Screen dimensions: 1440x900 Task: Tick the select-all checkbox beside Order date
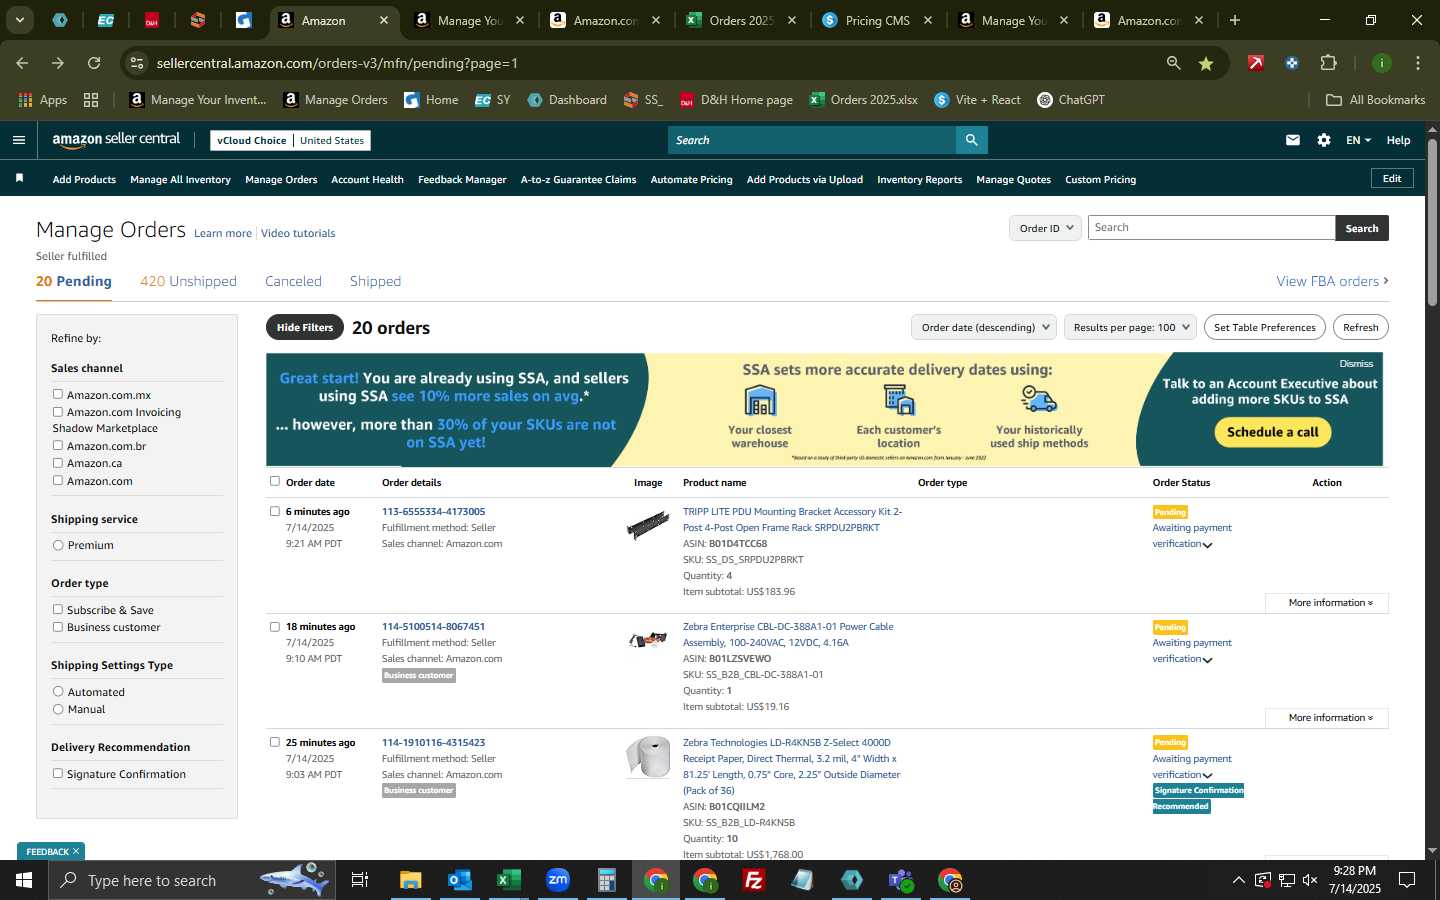[275, 481]
